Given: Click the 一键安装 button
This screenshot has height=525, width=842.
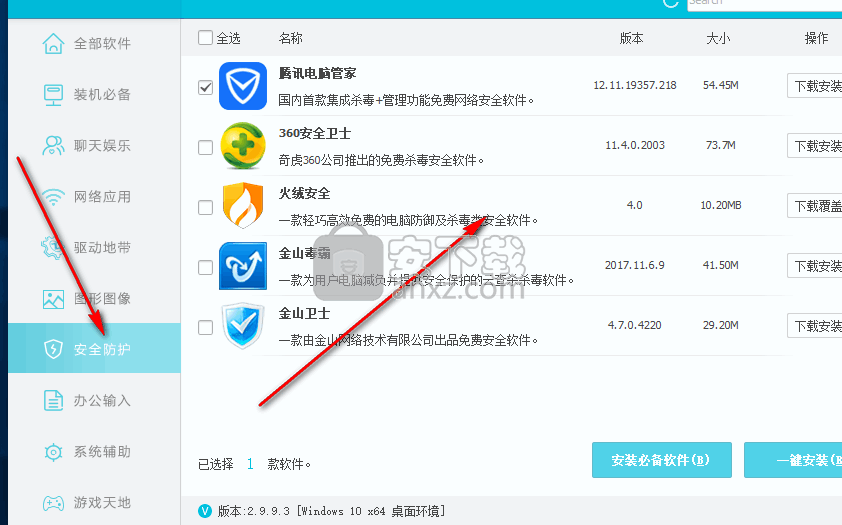Looking at the screenshot, I should 793,460.
